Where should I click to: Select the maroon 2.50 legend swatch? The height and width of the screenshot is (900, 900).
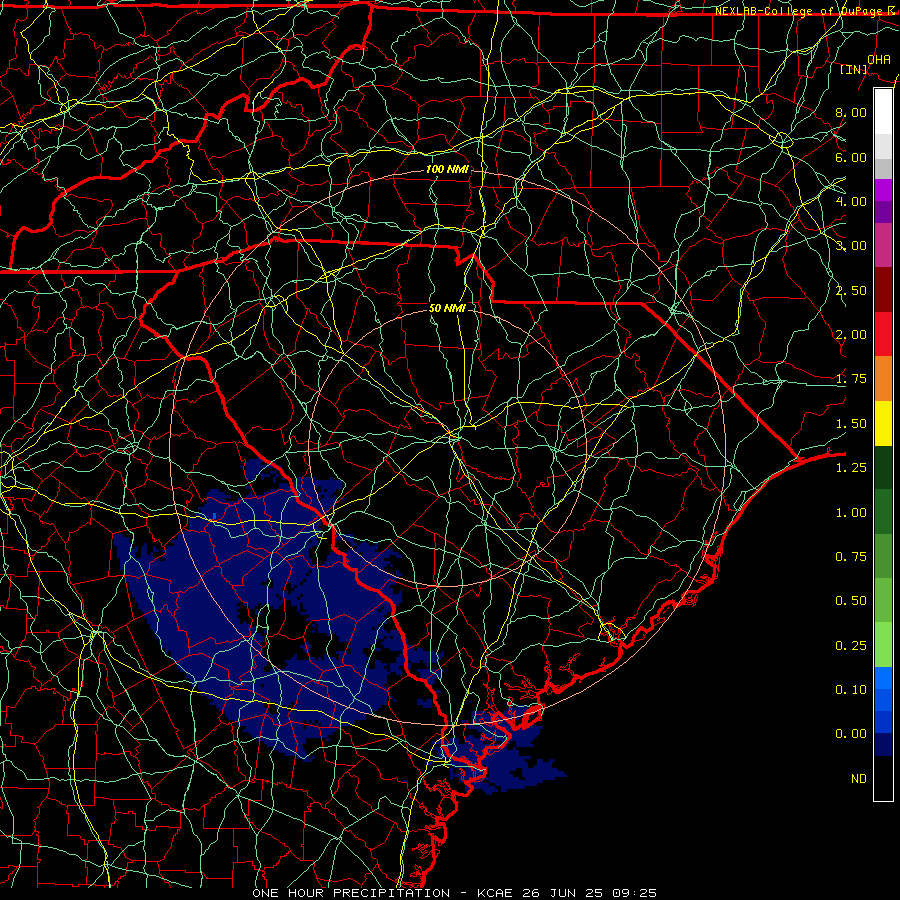pos(883,290)
